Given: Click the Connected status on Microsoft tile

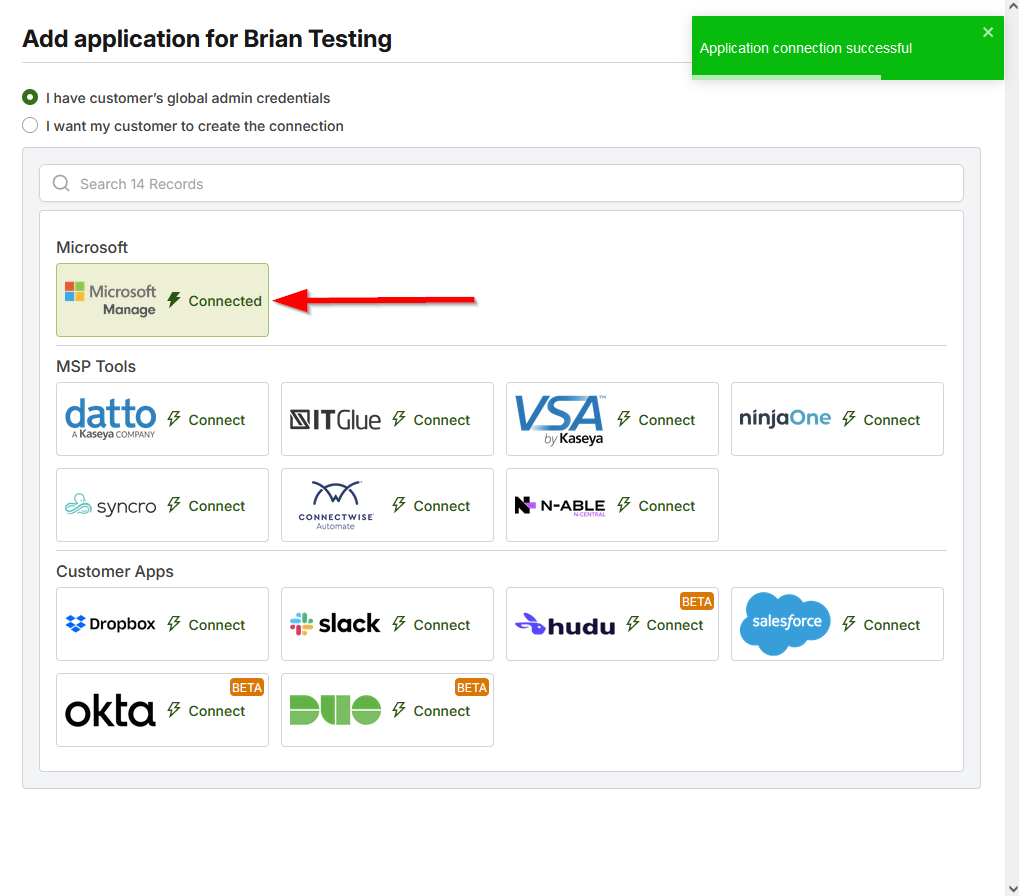Looking at the screenshot, I should [x=224, y=301].
